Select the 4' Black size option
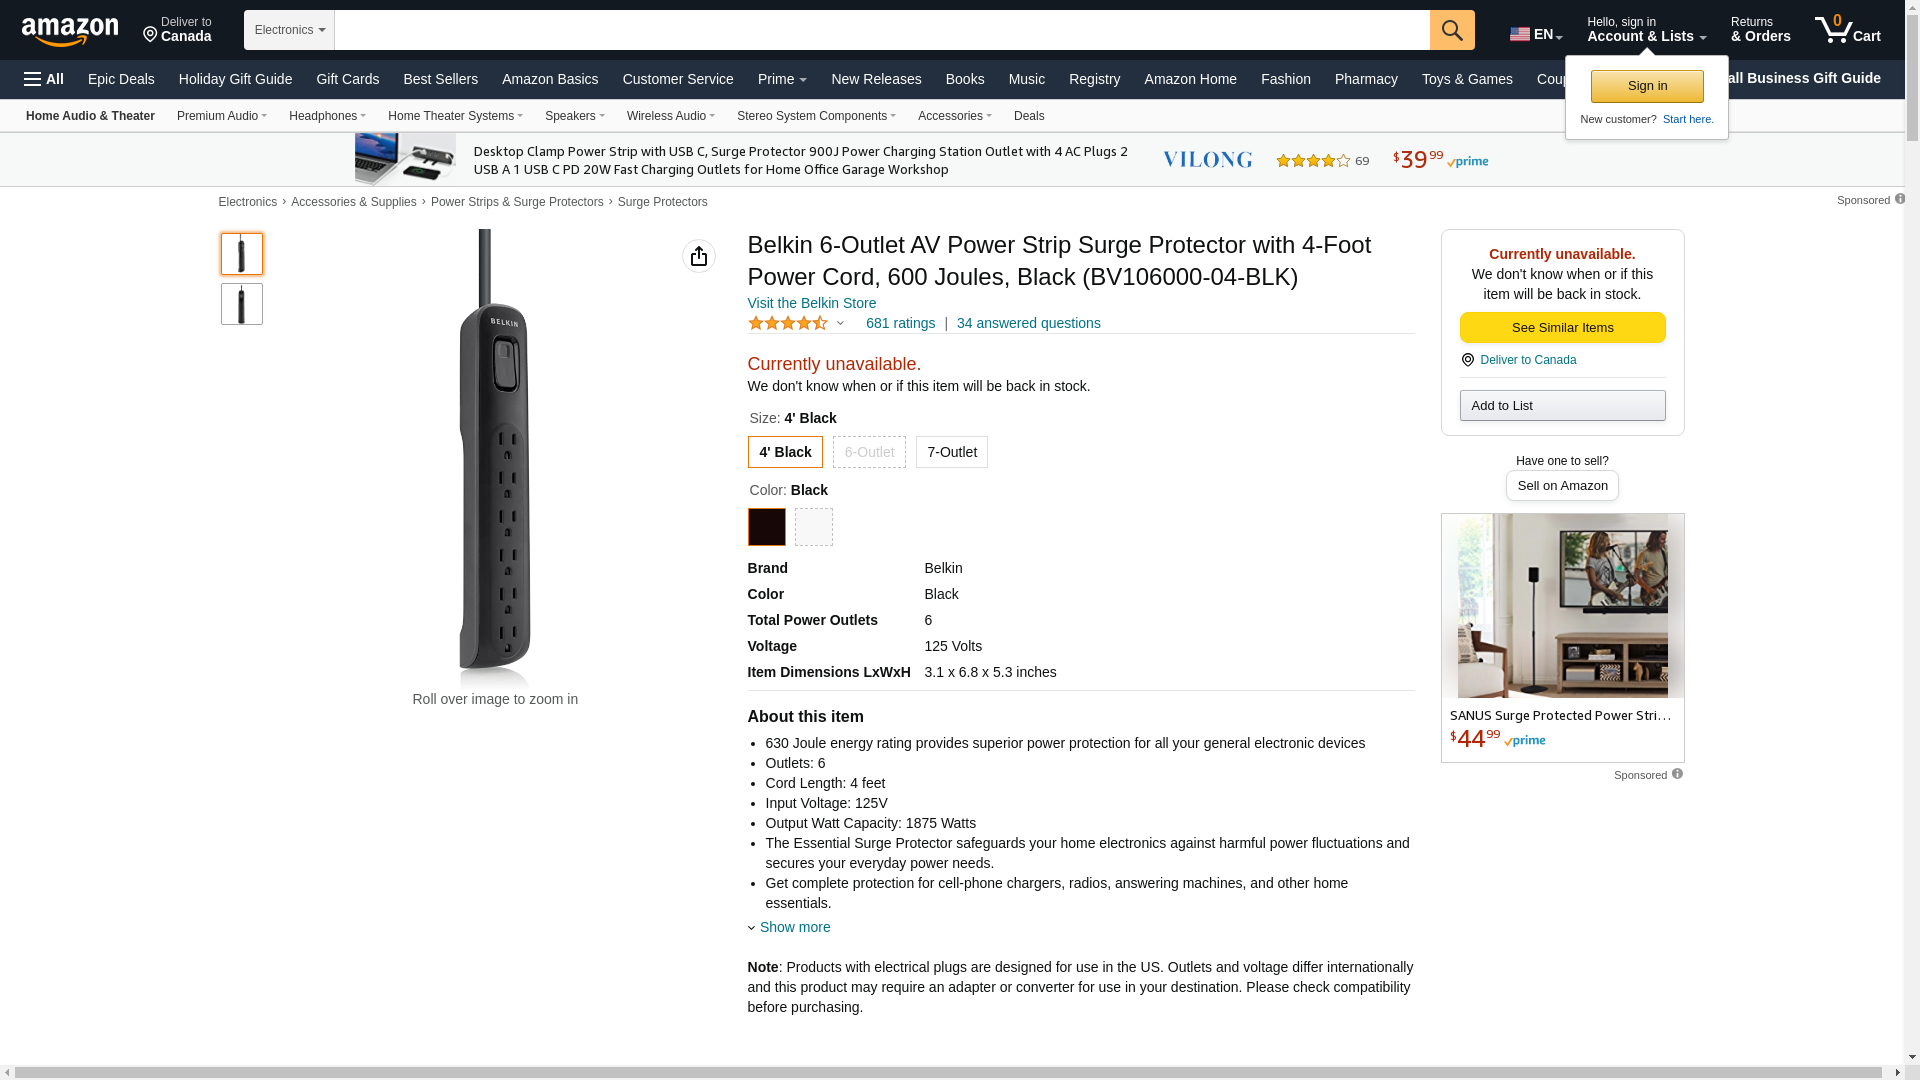Image resolution: width=1920 pixels, height=1080 pixels. point(785,452)
